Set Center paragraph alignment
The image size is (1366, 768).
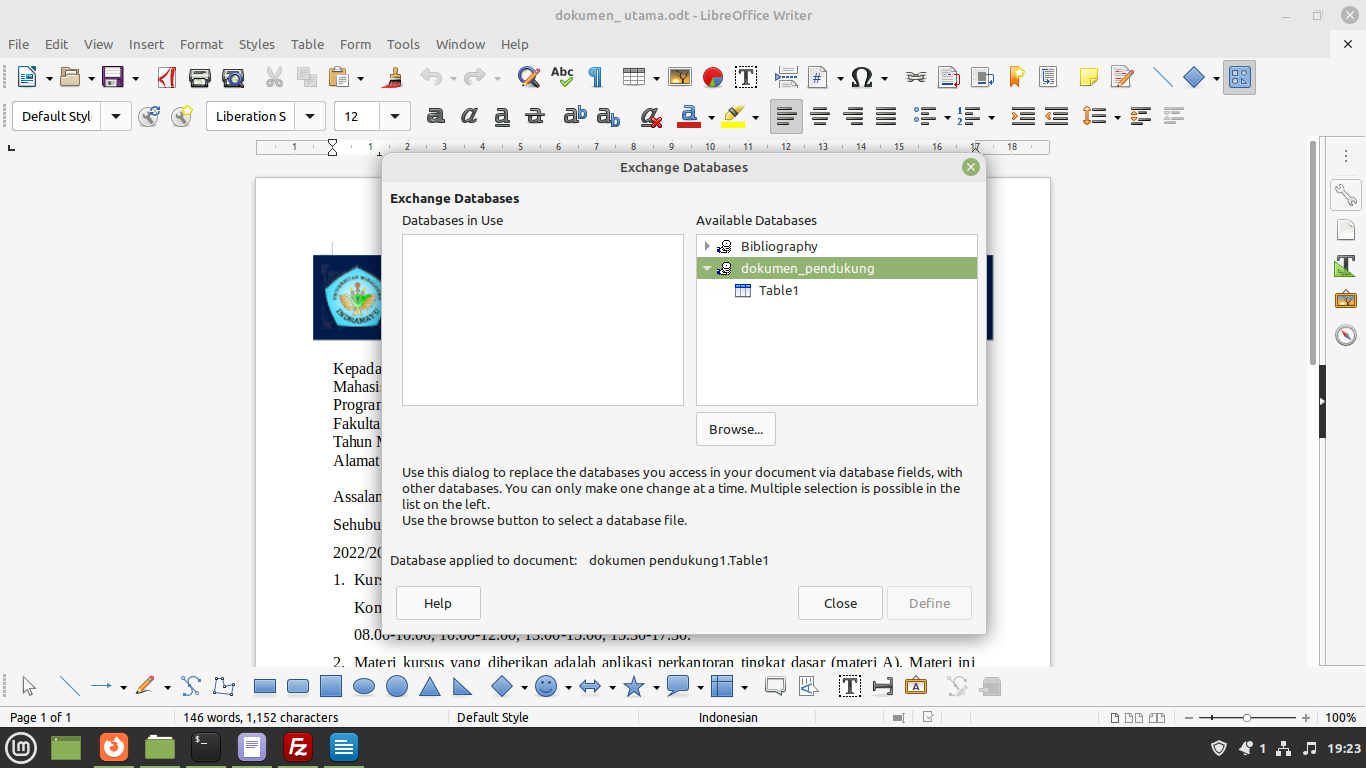pyautogui.click(x=820, y=116)
